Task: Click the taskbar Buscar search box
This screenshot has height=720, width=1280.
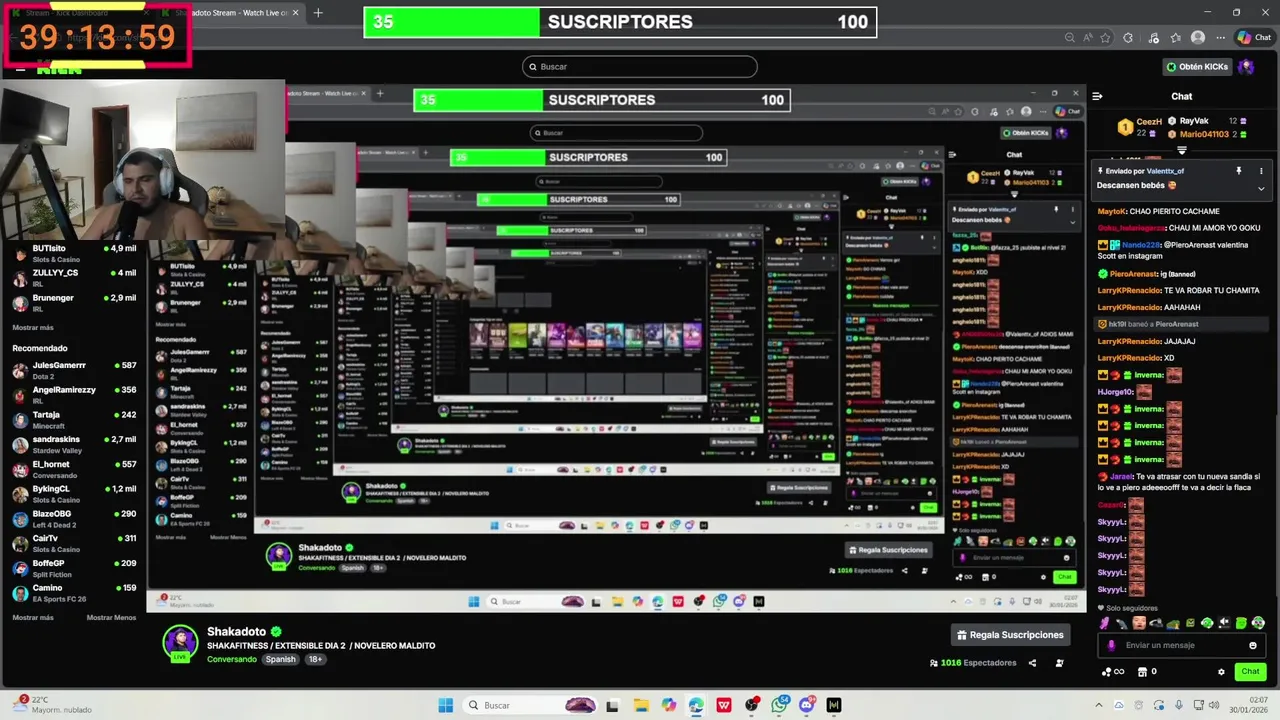Action: pyautogui.click(x=530, y=705)
